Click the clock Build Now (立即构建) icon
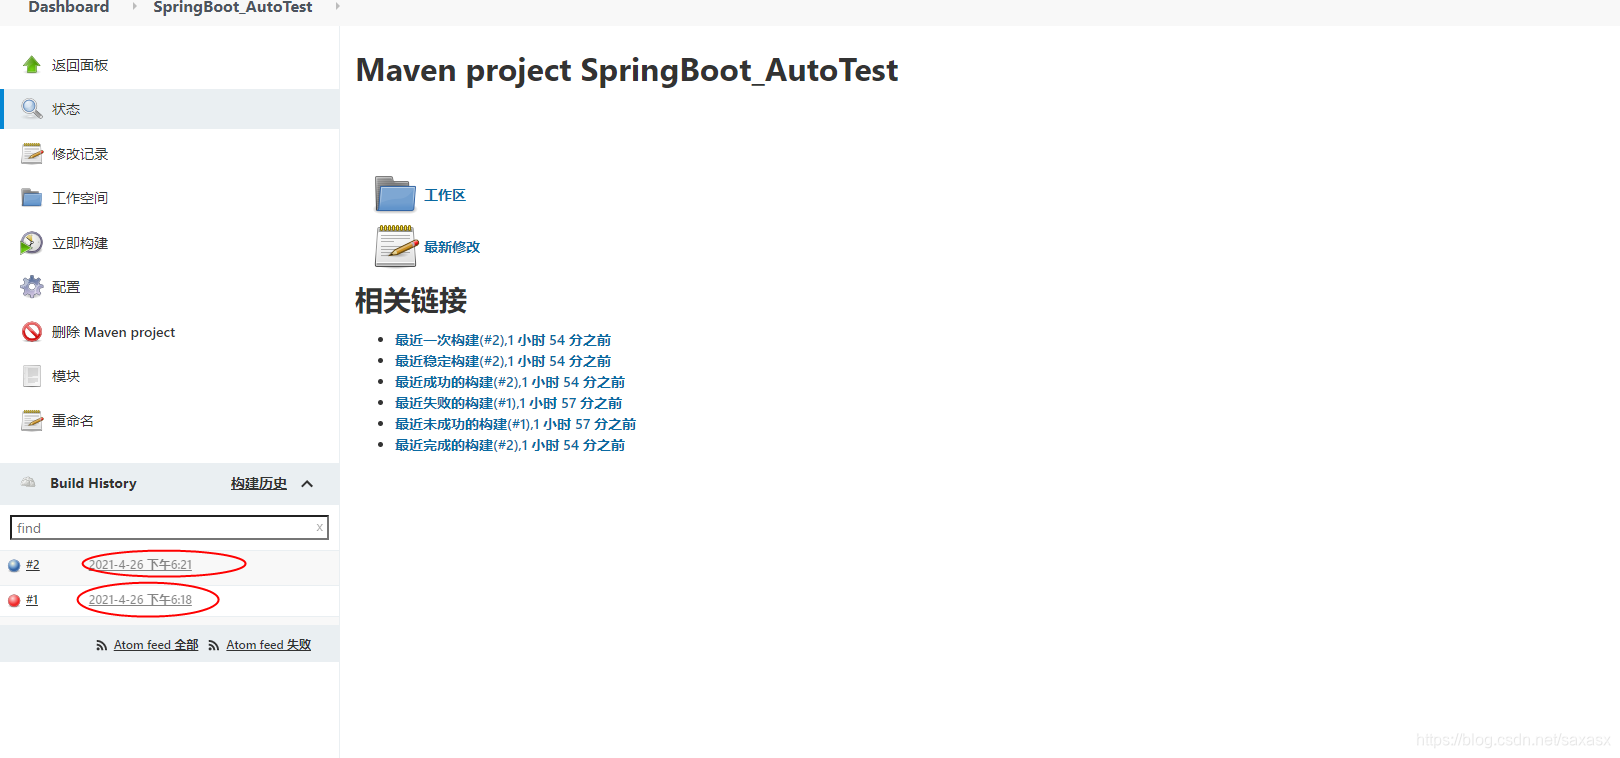 tap(31, 242)
